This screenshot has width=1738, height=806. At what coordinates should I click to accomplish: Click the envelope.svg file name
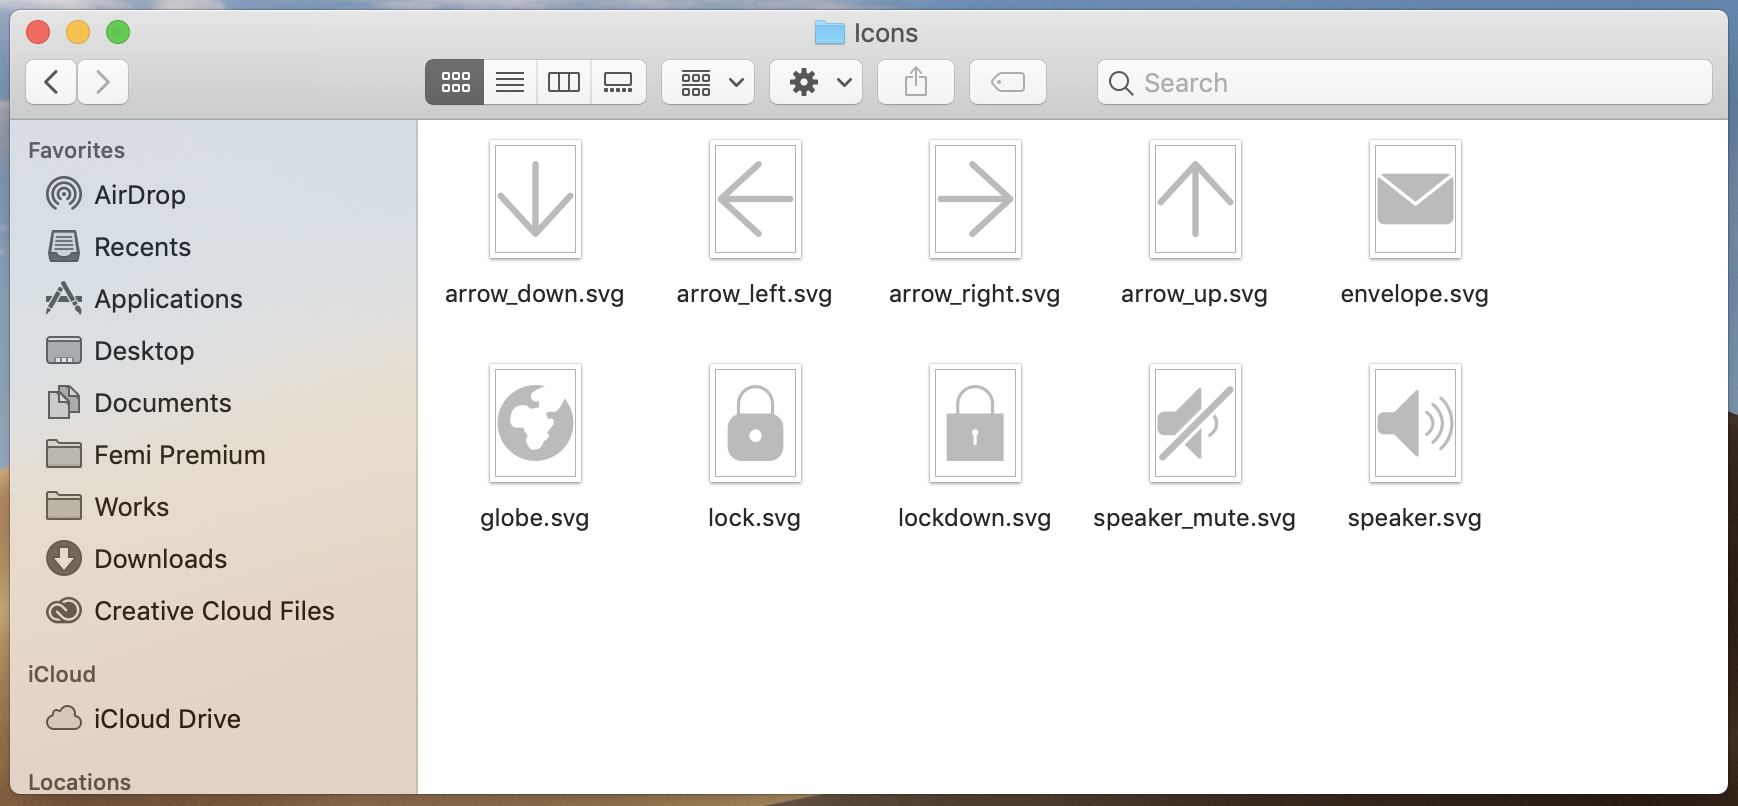1415,294
